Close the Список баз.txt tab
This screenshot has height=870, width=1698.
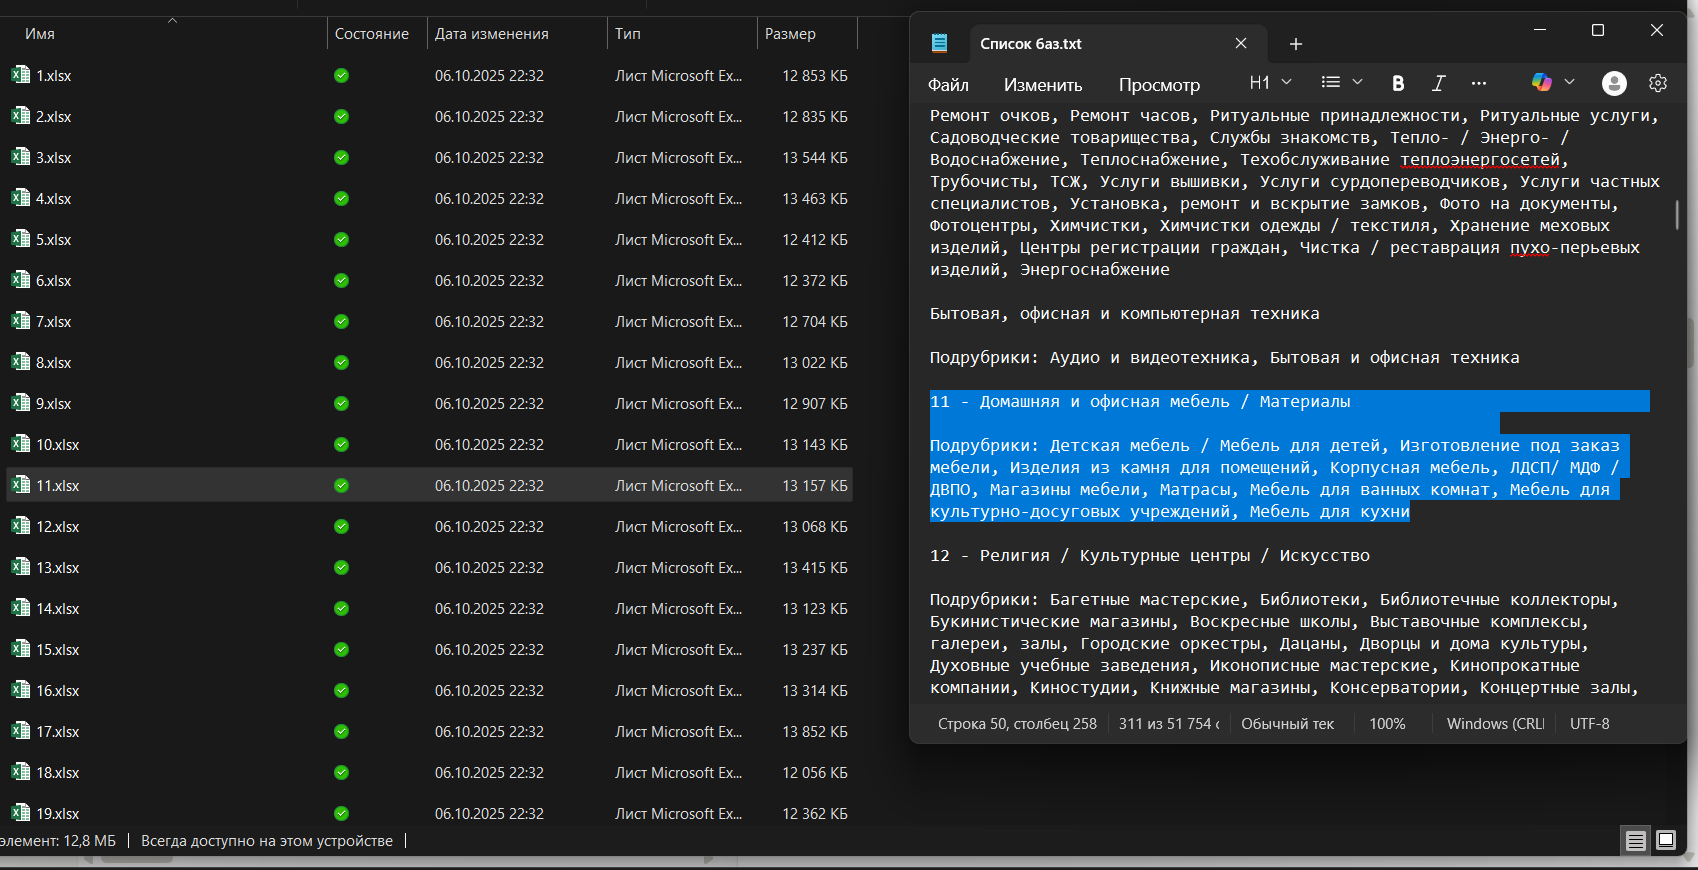click(x=1241, y=44)
